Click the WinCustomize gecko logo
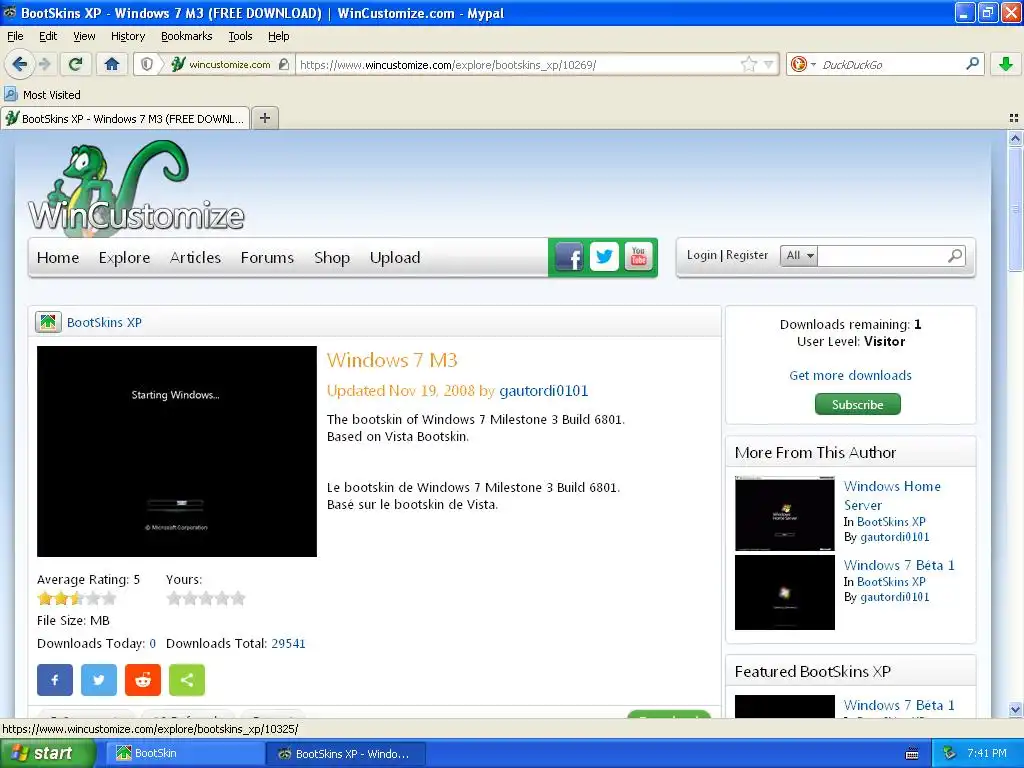Viewport: 1024px width, 768px height. (136, 186)
